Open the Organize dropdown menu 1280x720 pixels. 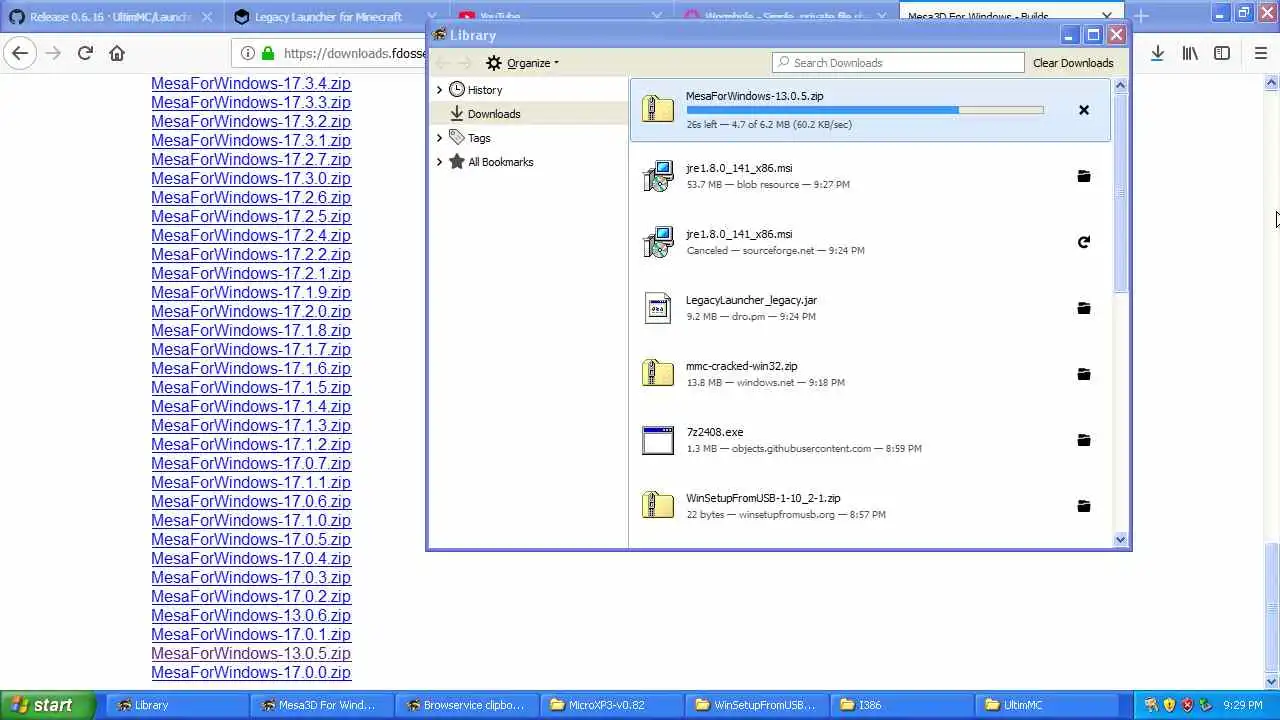(522, 63)
